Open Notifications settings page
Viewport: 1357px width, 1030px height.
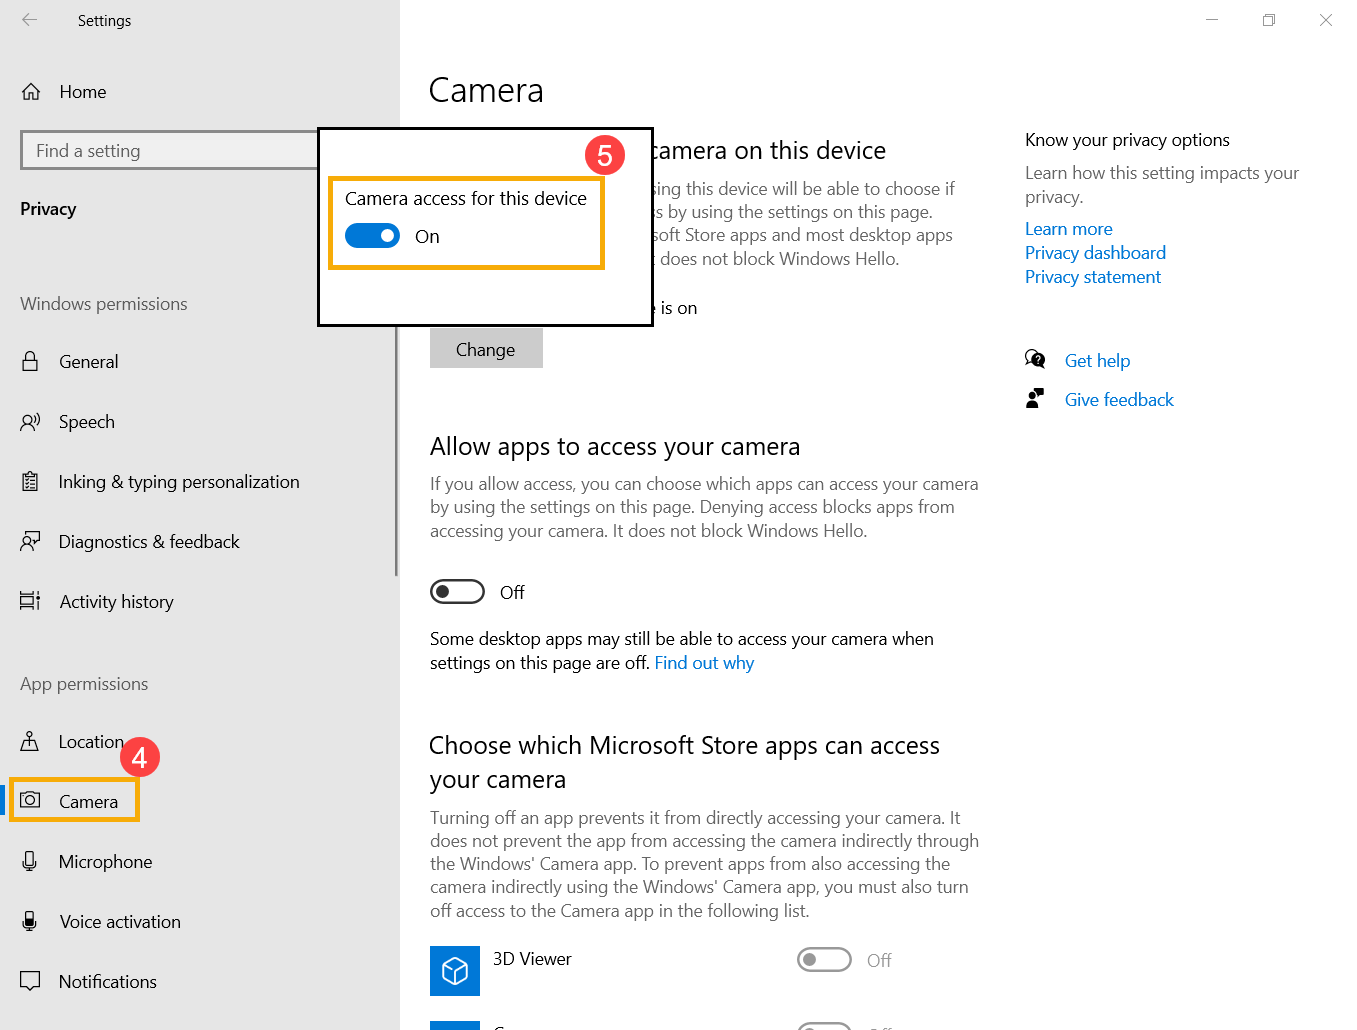click(x=107, y=982)
